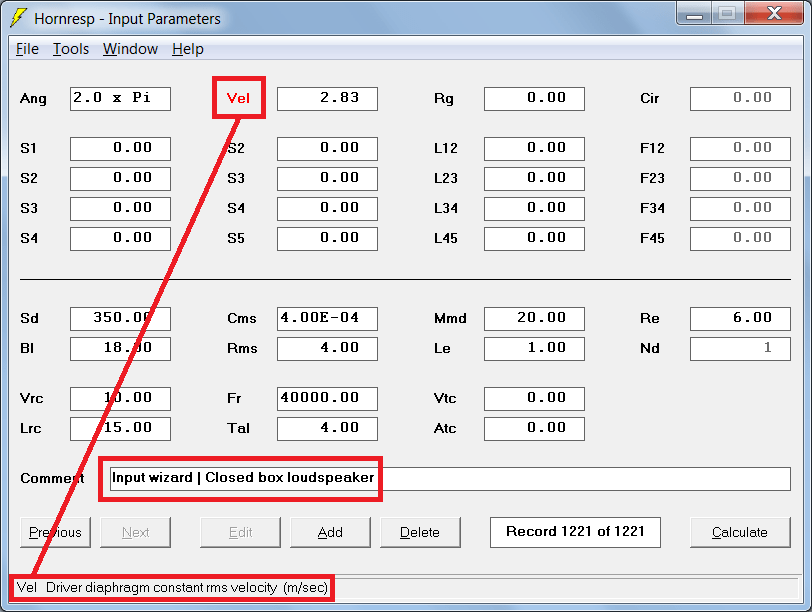812x612 pixels.
Task: Click the Fr field showing 40000.00
Action: tap(327, 399)
